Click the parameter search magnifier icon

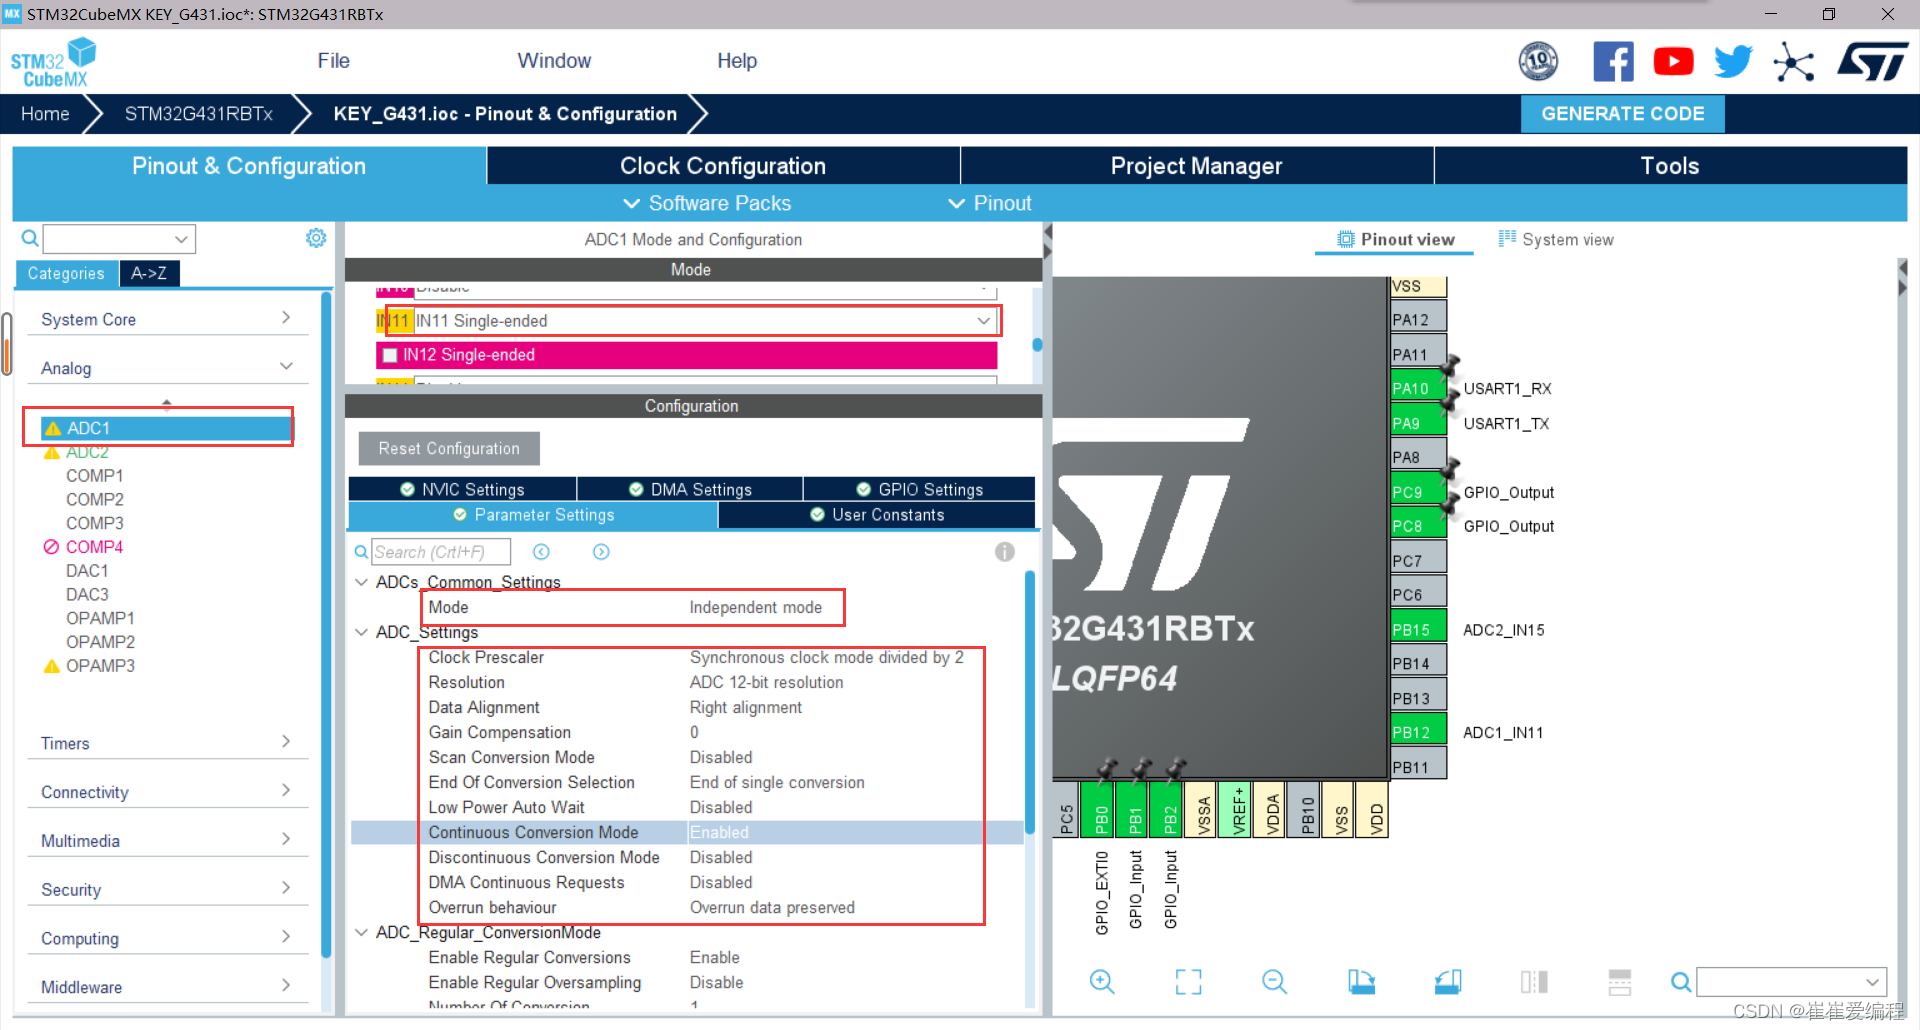coord(361,552)
